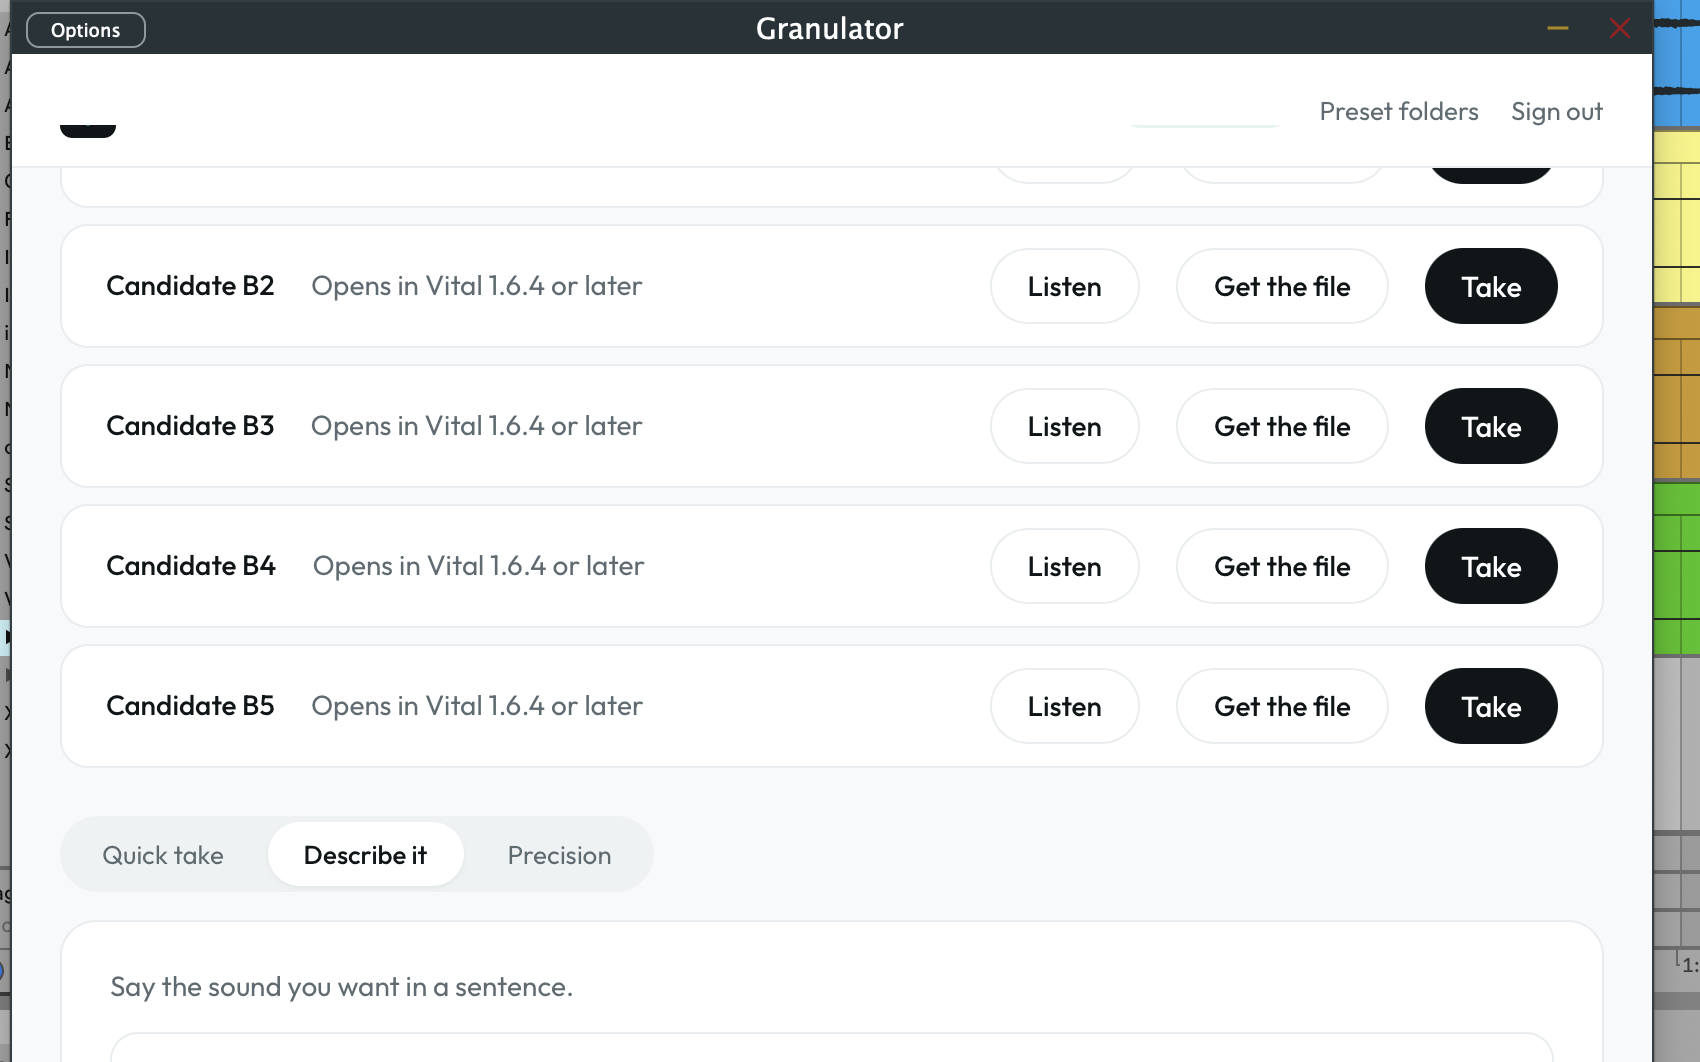Viewport: 1700px width, 1062px height.
Task: Open the Options menu button
Action: 85,30
